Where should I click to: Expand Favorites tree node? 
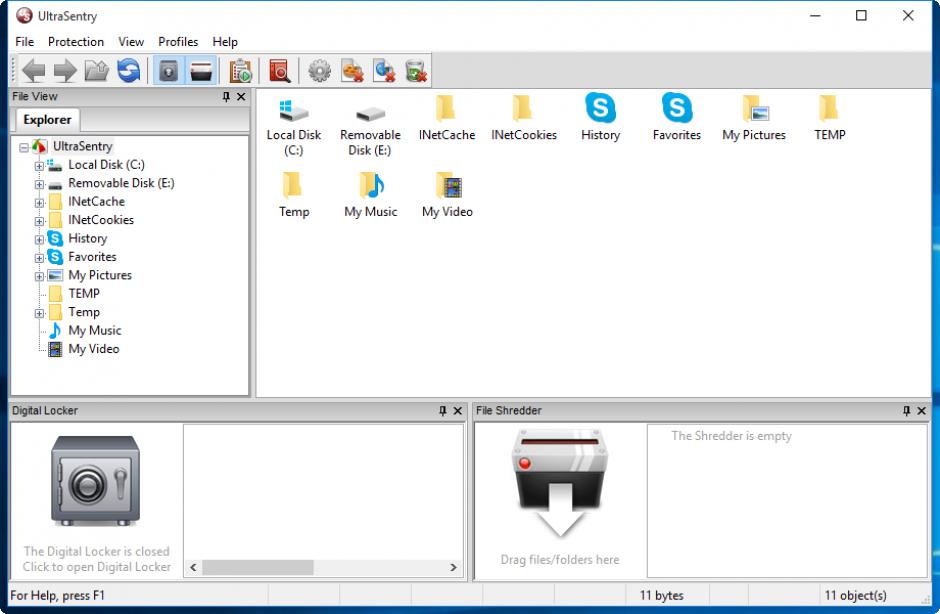(39, 258)
